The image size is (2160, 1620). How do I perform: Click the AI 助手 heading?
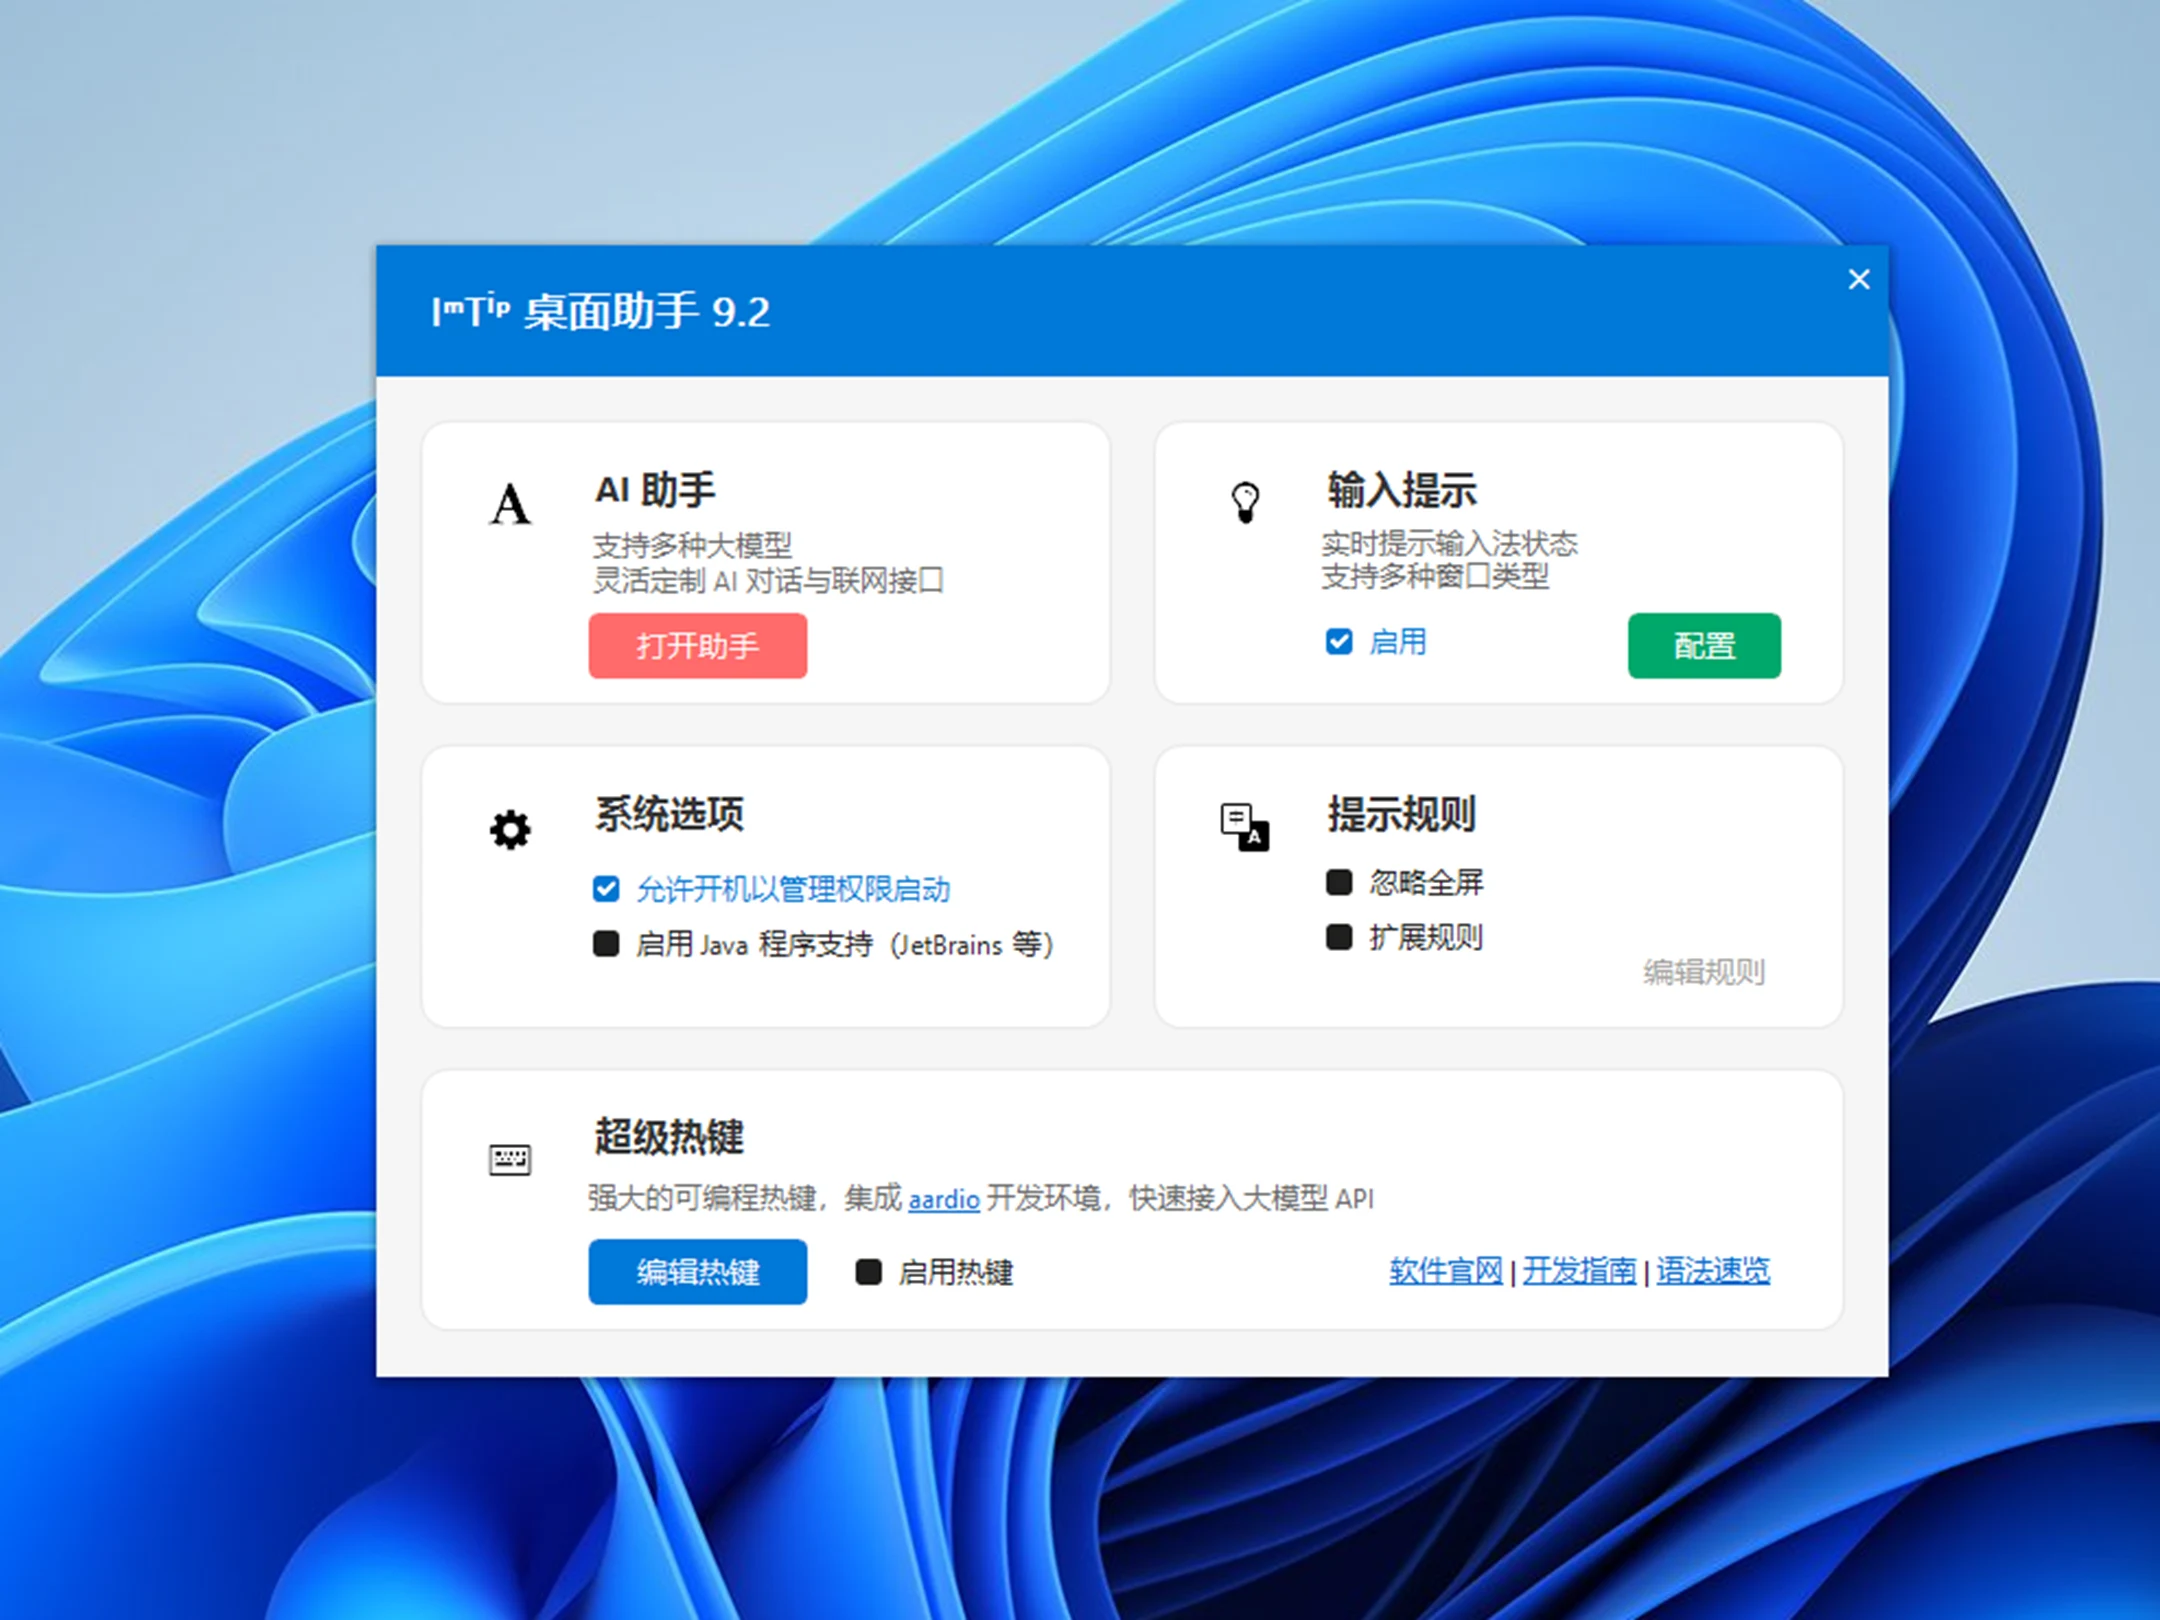[x=656, y=490]
